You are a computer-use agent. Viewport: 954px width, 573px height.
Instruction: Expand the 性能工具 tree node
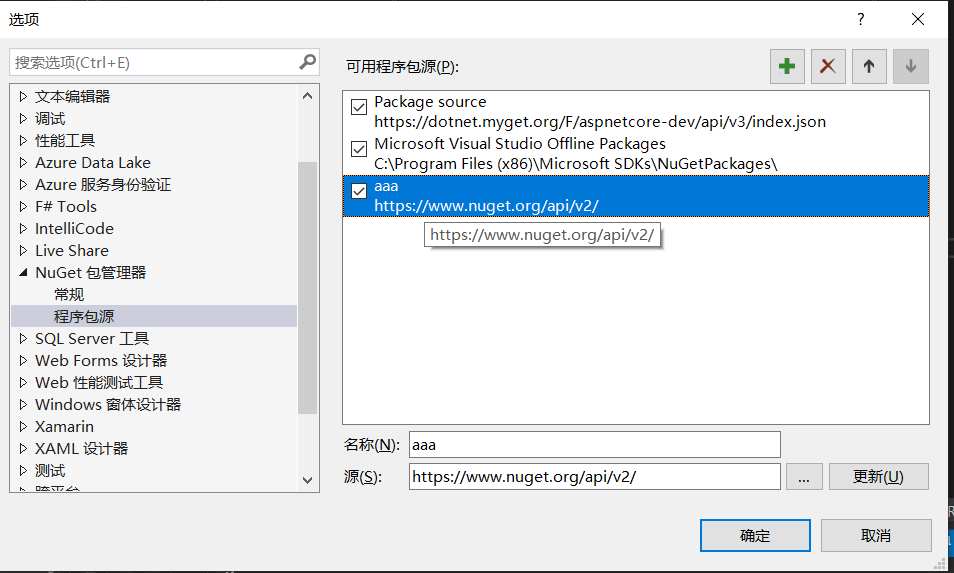[23, 141]
